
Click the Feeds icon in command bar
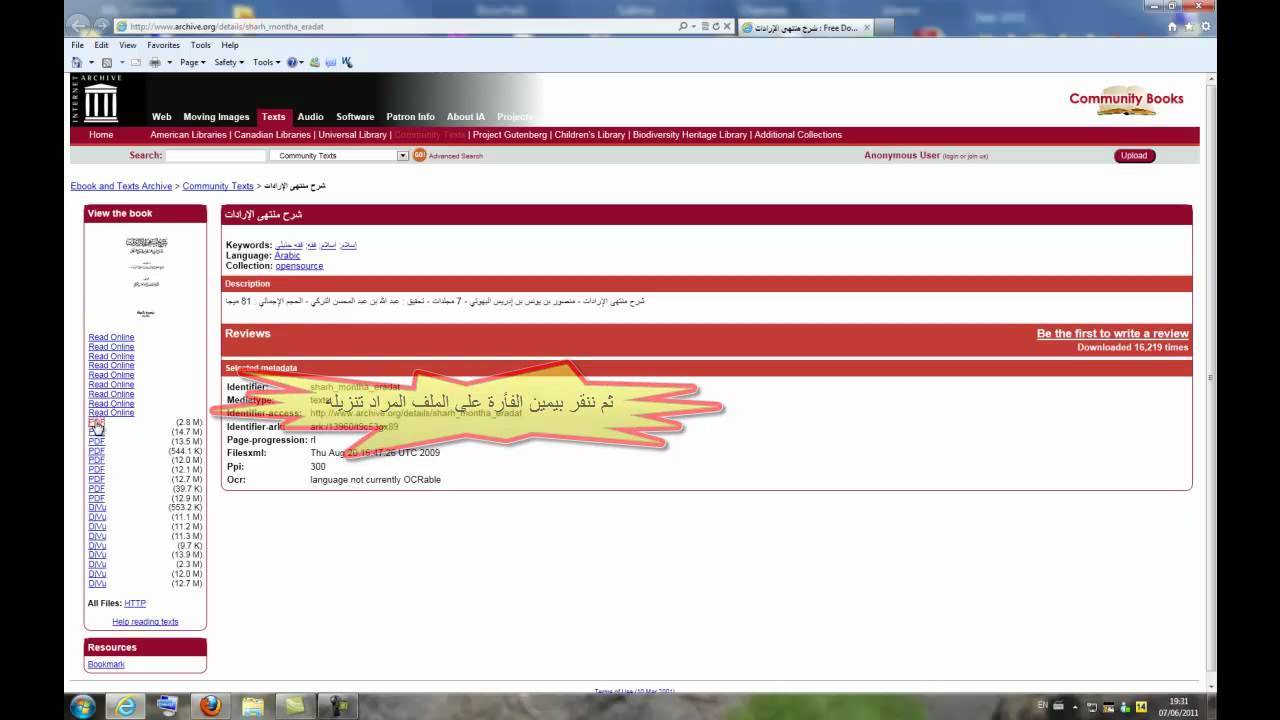pos(107,62)
